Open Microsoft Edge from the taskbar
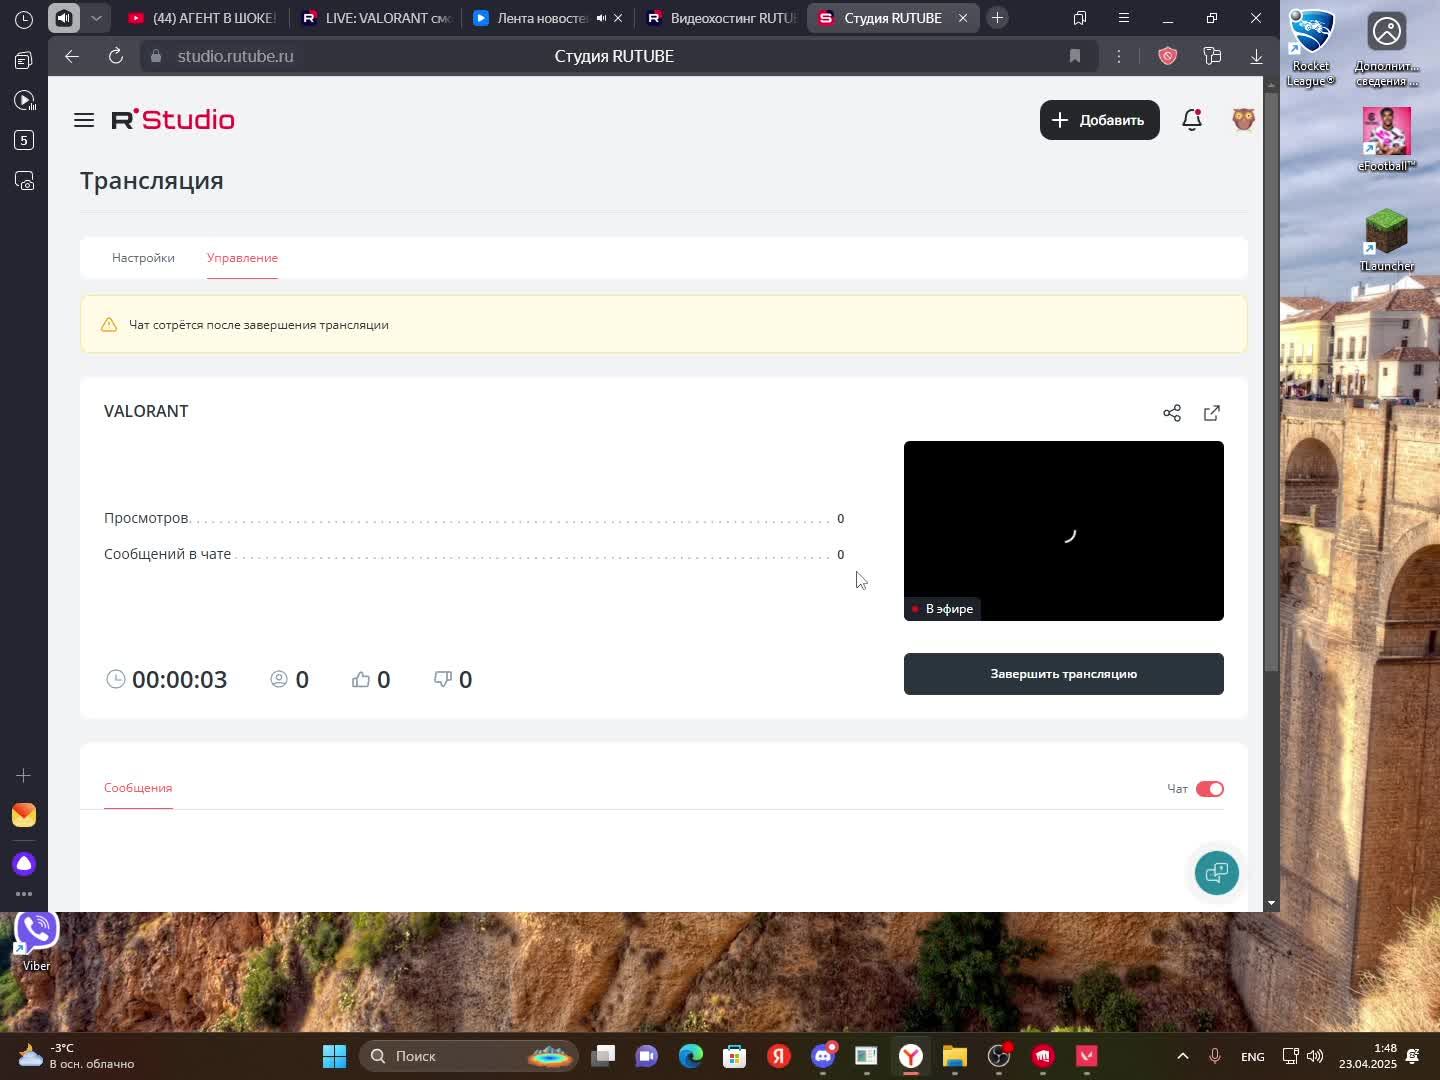Screen dimensions: 1440x1080 point(691,1056)
